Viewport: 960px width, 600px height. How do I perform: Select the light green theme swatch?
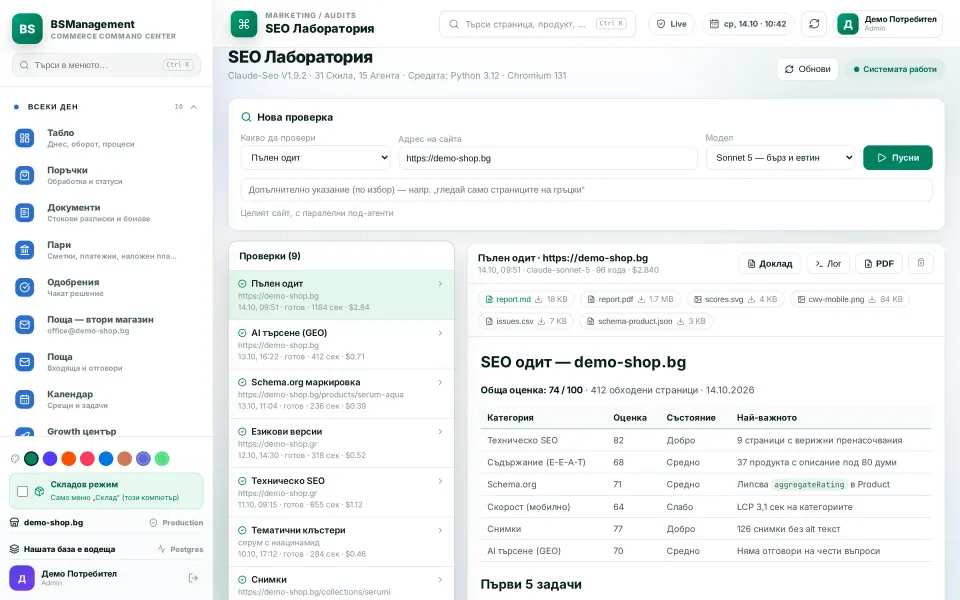point(162,459)
